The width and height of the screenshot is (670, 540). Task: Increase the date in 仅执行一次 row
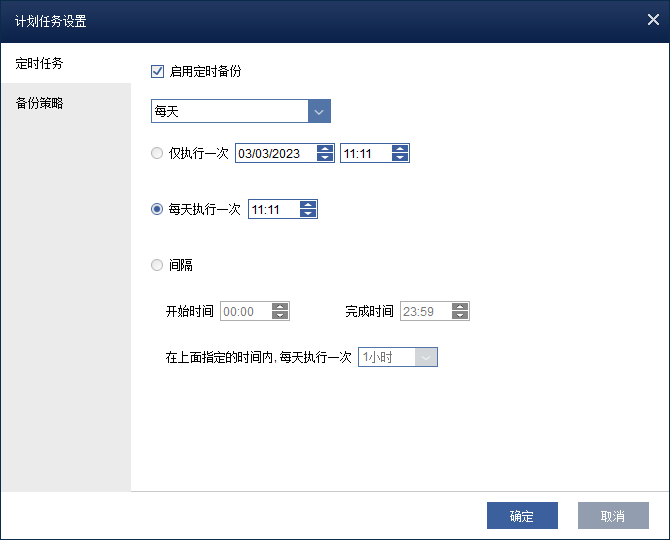325,149
